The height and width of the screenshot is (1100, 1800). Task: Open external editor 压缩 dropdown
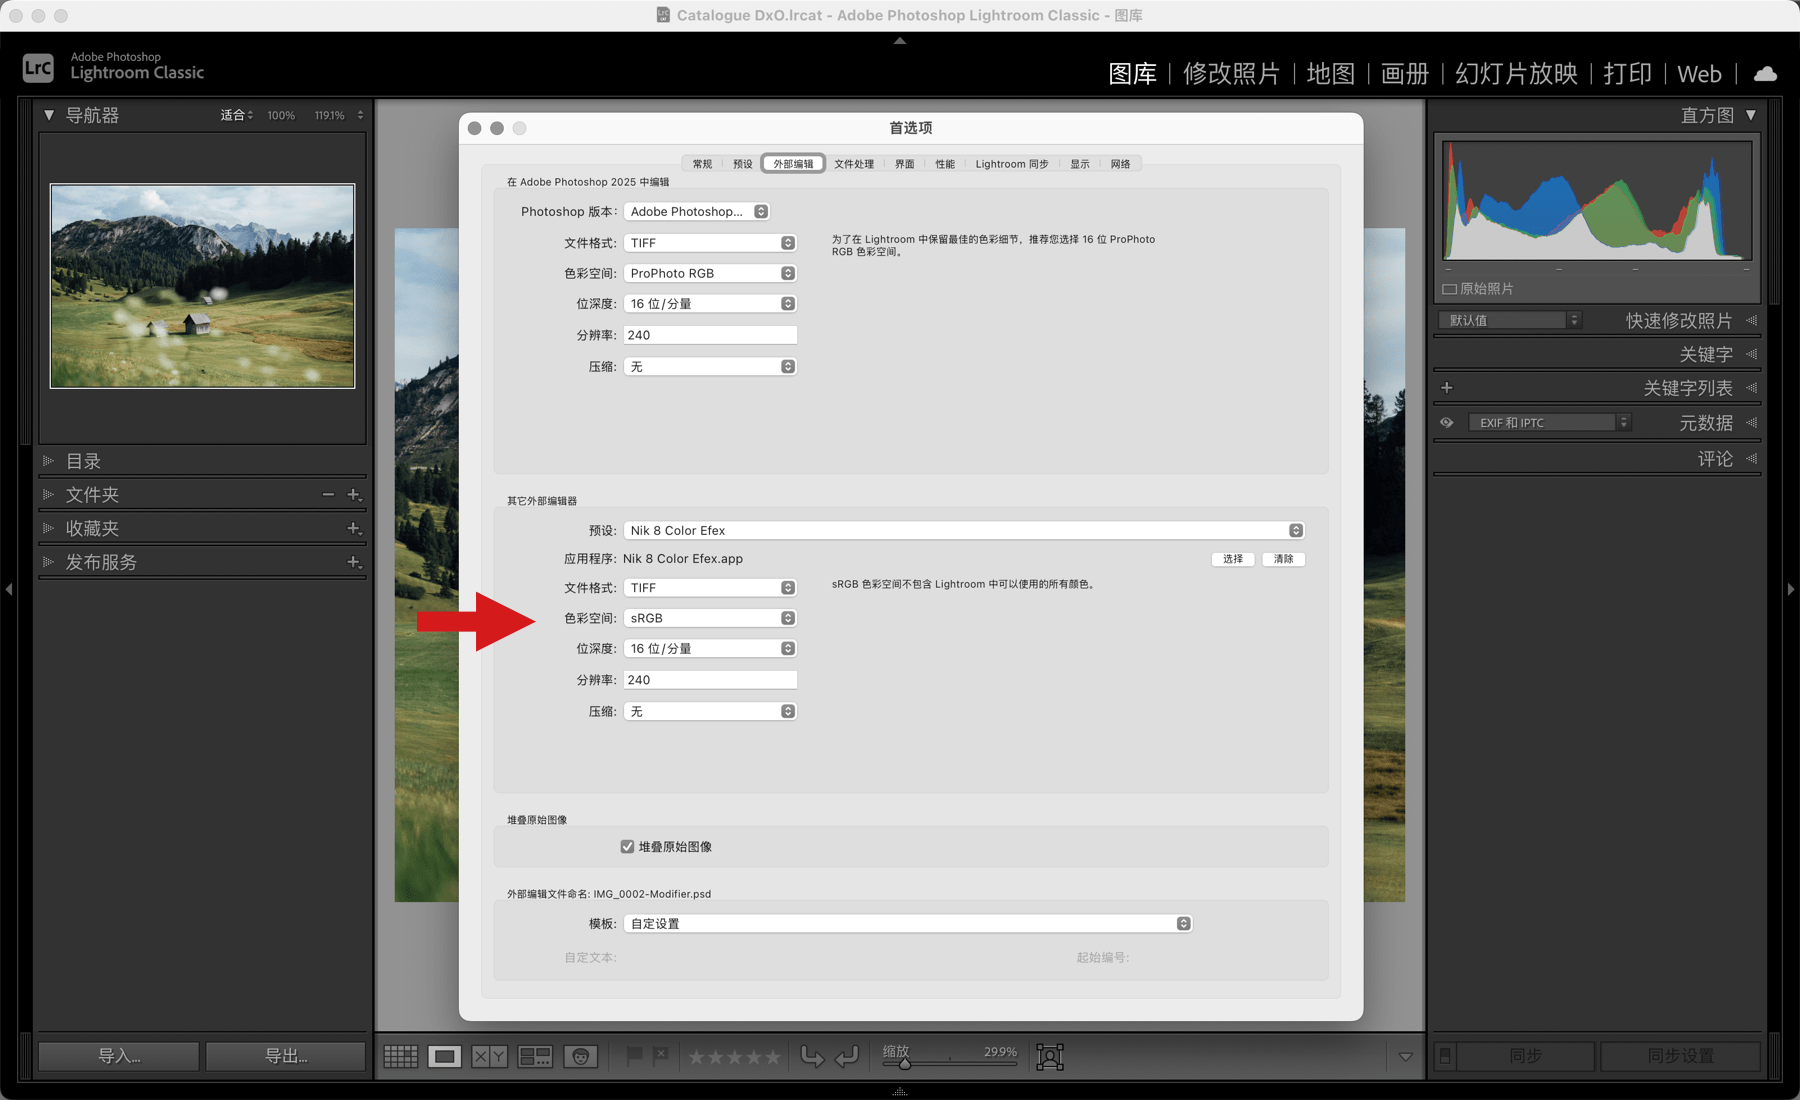(709, 711)
